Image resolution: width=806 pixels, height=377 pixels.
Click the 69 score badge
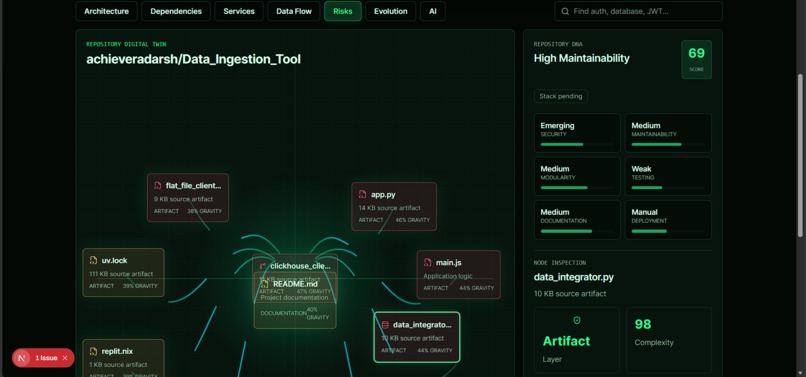[x=697, y=60]
